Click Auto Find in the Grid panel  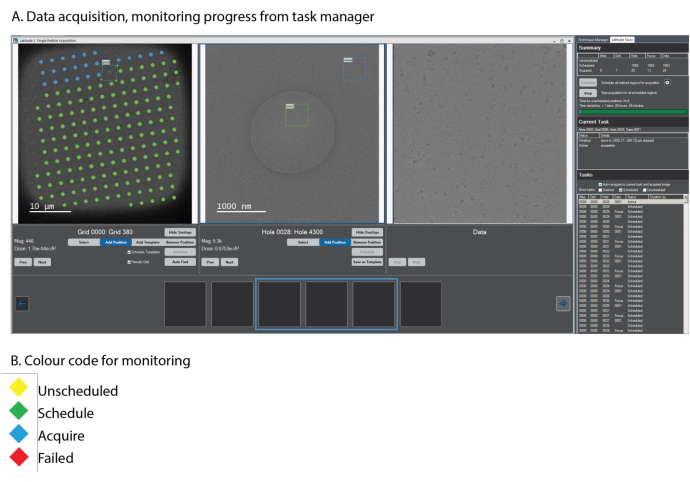(x=180, y=261)
